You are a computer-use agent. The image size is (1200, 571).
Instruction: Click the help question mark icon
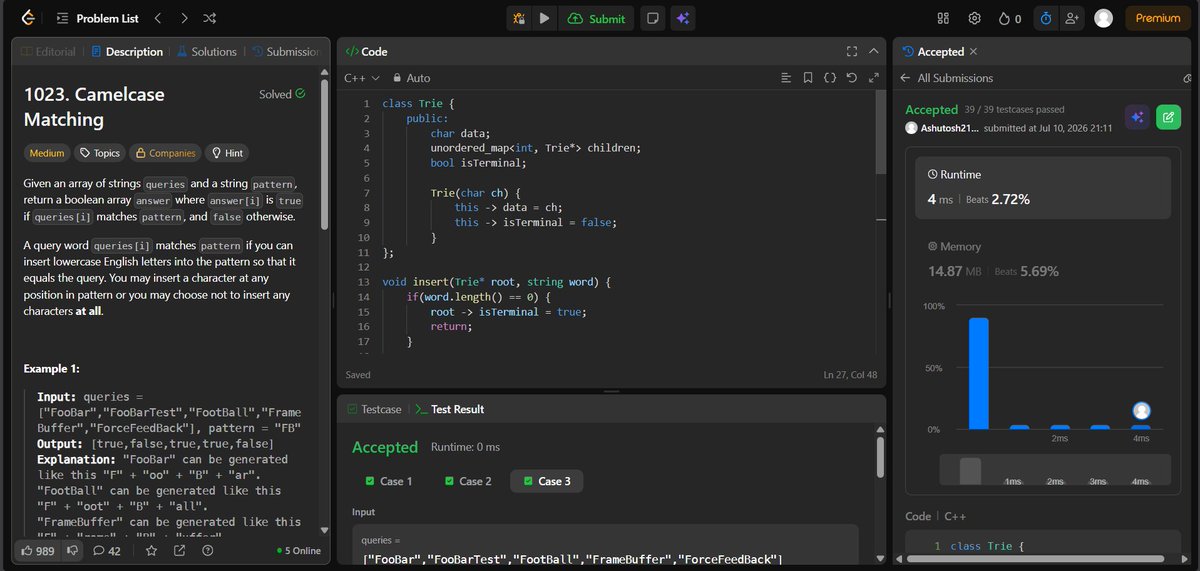206,550
